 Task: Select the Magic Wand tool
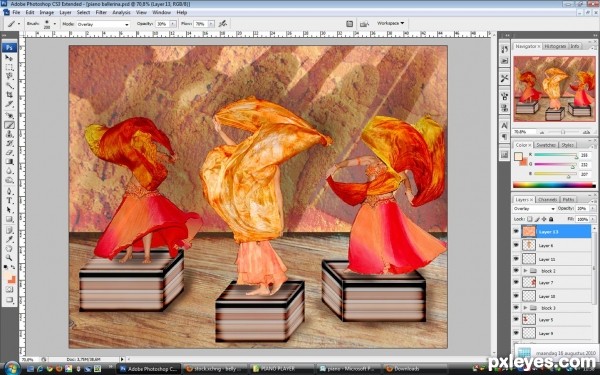(x=9, y=85)
